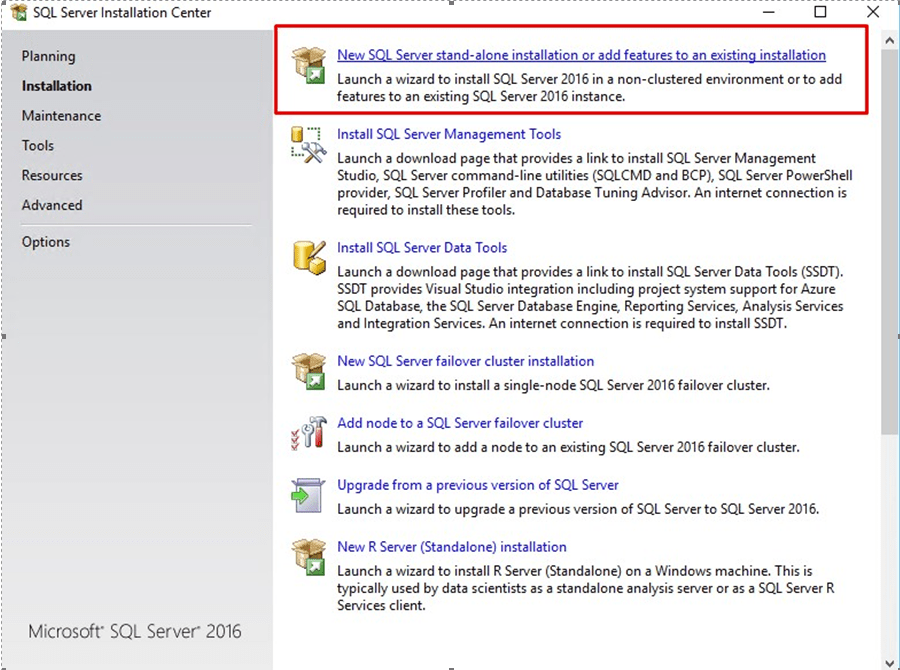Click the R Server installation box icon
The height and width of the screenshot is (670, 900).
click(308, 556)
